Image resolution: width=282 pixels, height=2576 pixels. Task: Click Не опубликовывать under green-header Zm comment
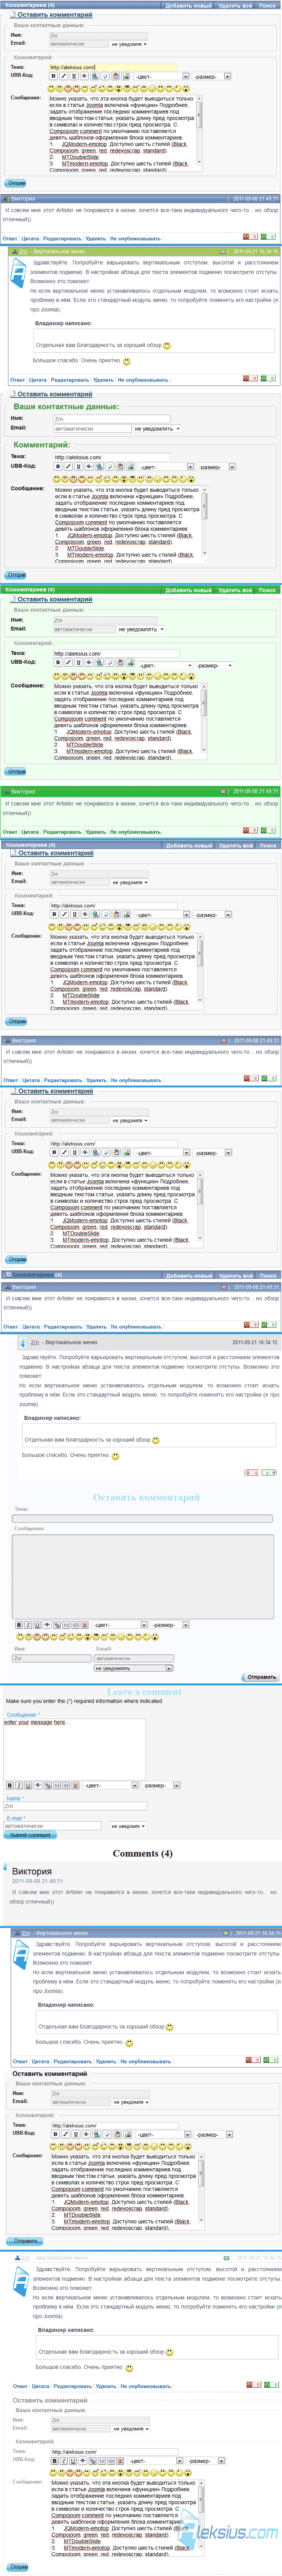[x=143, y=380]
